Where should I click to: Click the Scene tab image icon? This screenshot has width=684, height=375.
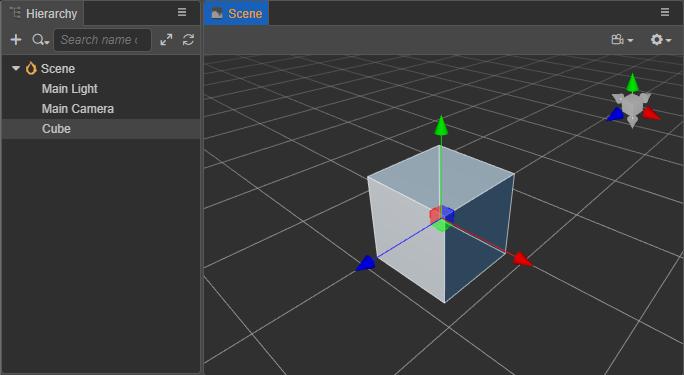pos(217,14)
